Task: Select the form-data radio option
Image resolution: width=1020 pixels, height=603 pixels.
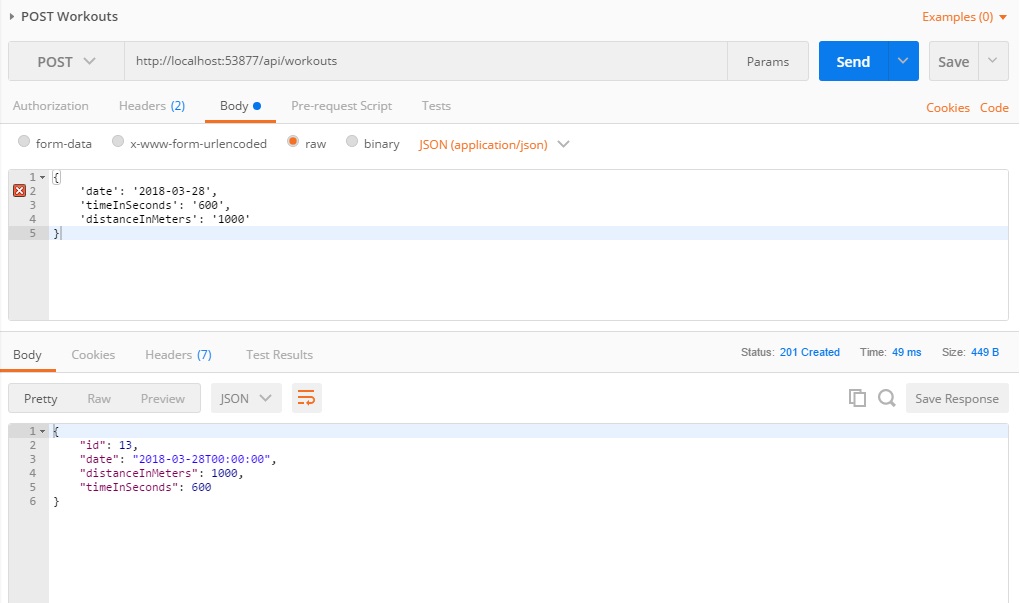Action: click(x=24, y=143)
